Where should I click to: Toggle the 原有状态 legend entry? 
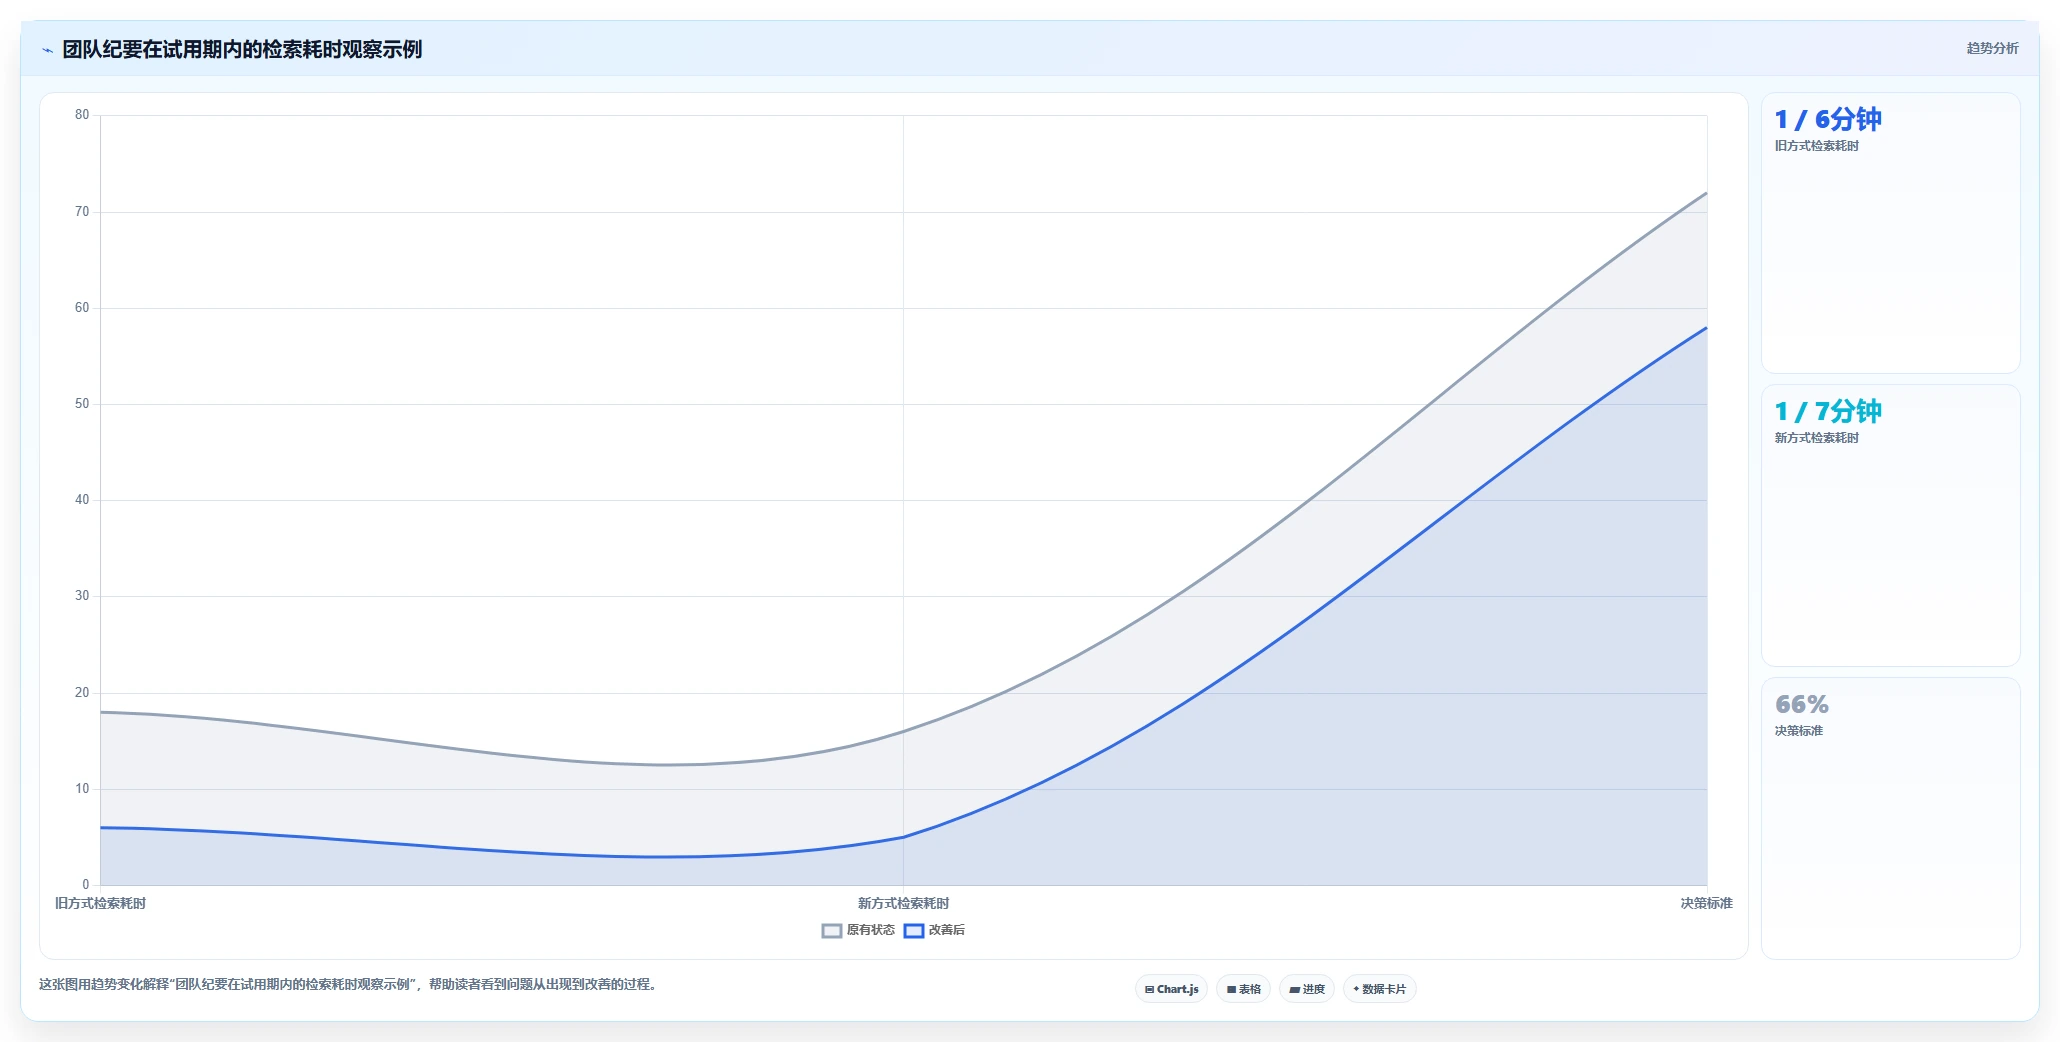858,930
